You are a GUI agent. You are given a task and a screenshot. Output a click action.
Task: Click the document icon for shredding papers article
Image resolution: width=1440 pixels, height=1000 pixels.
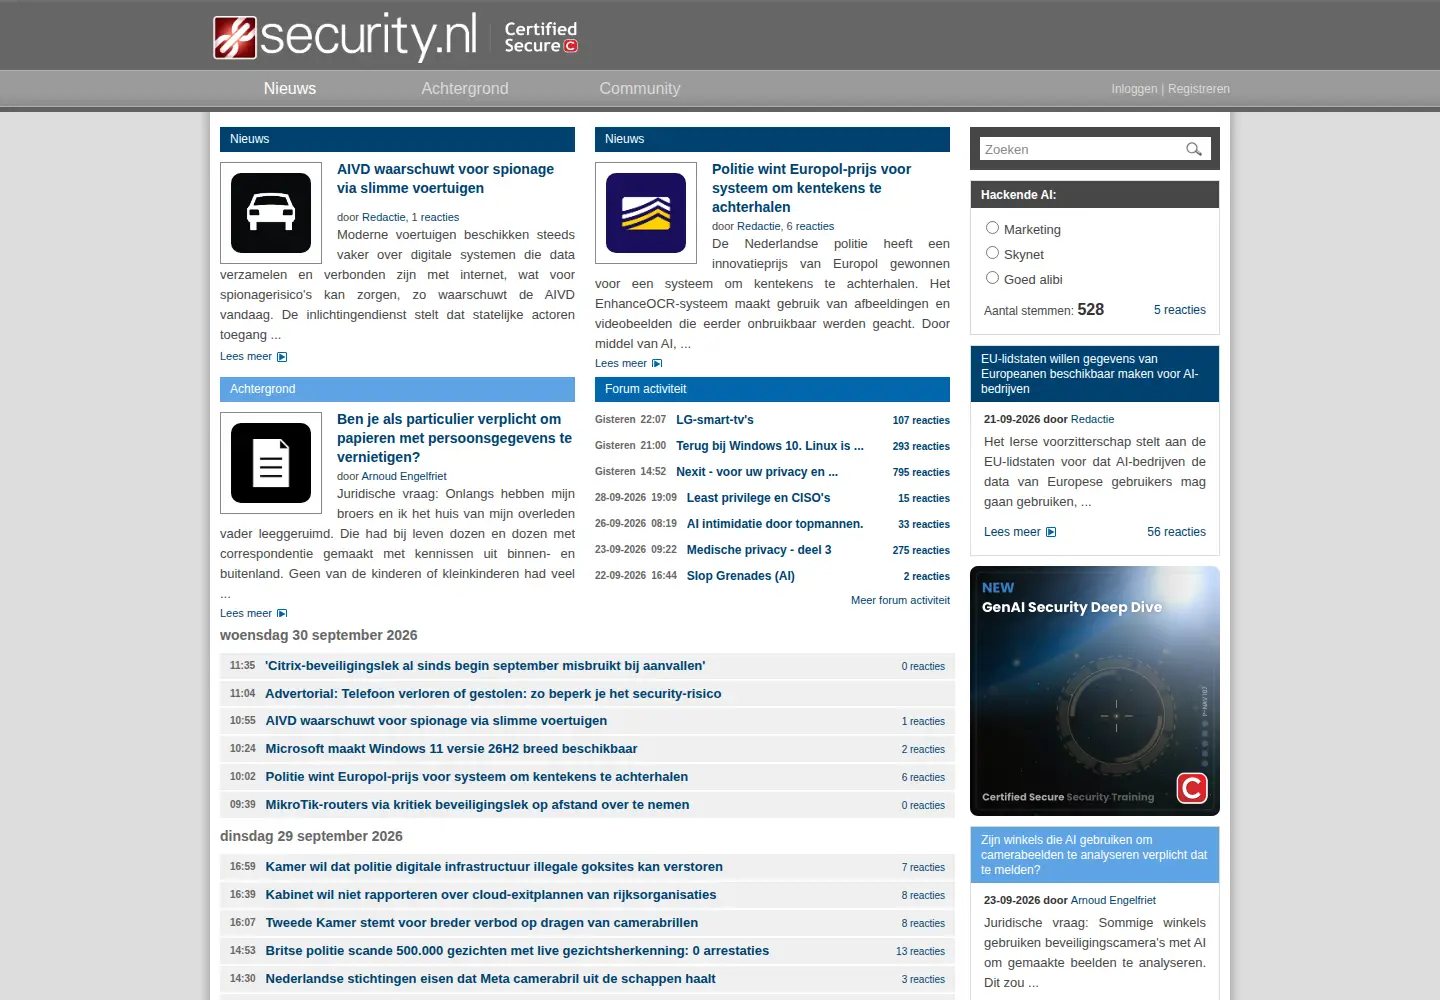click(271, 463)
